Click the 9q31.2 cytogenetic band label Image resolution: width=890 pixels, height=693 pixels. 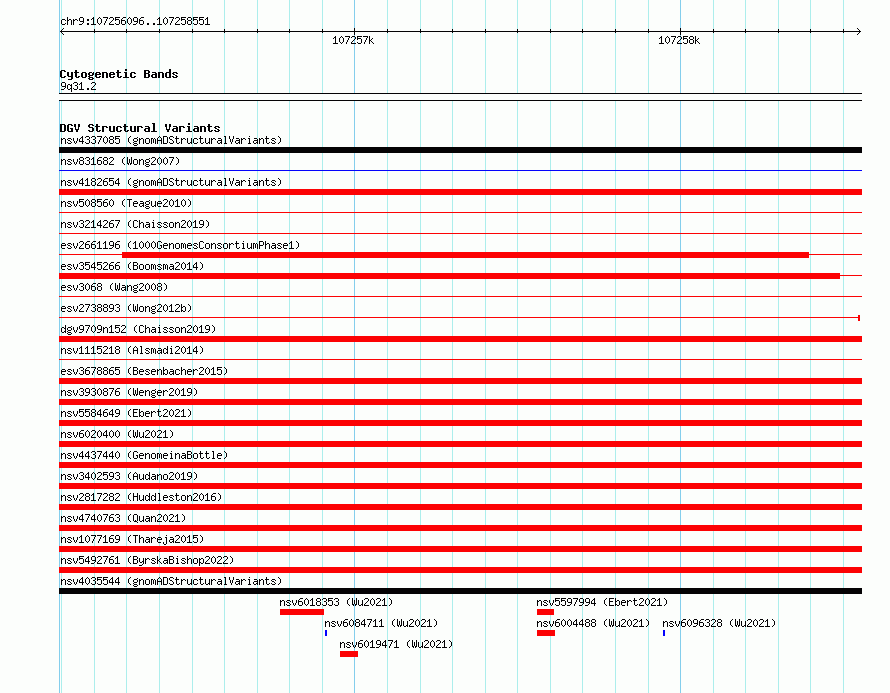click(x=78, y=86)
